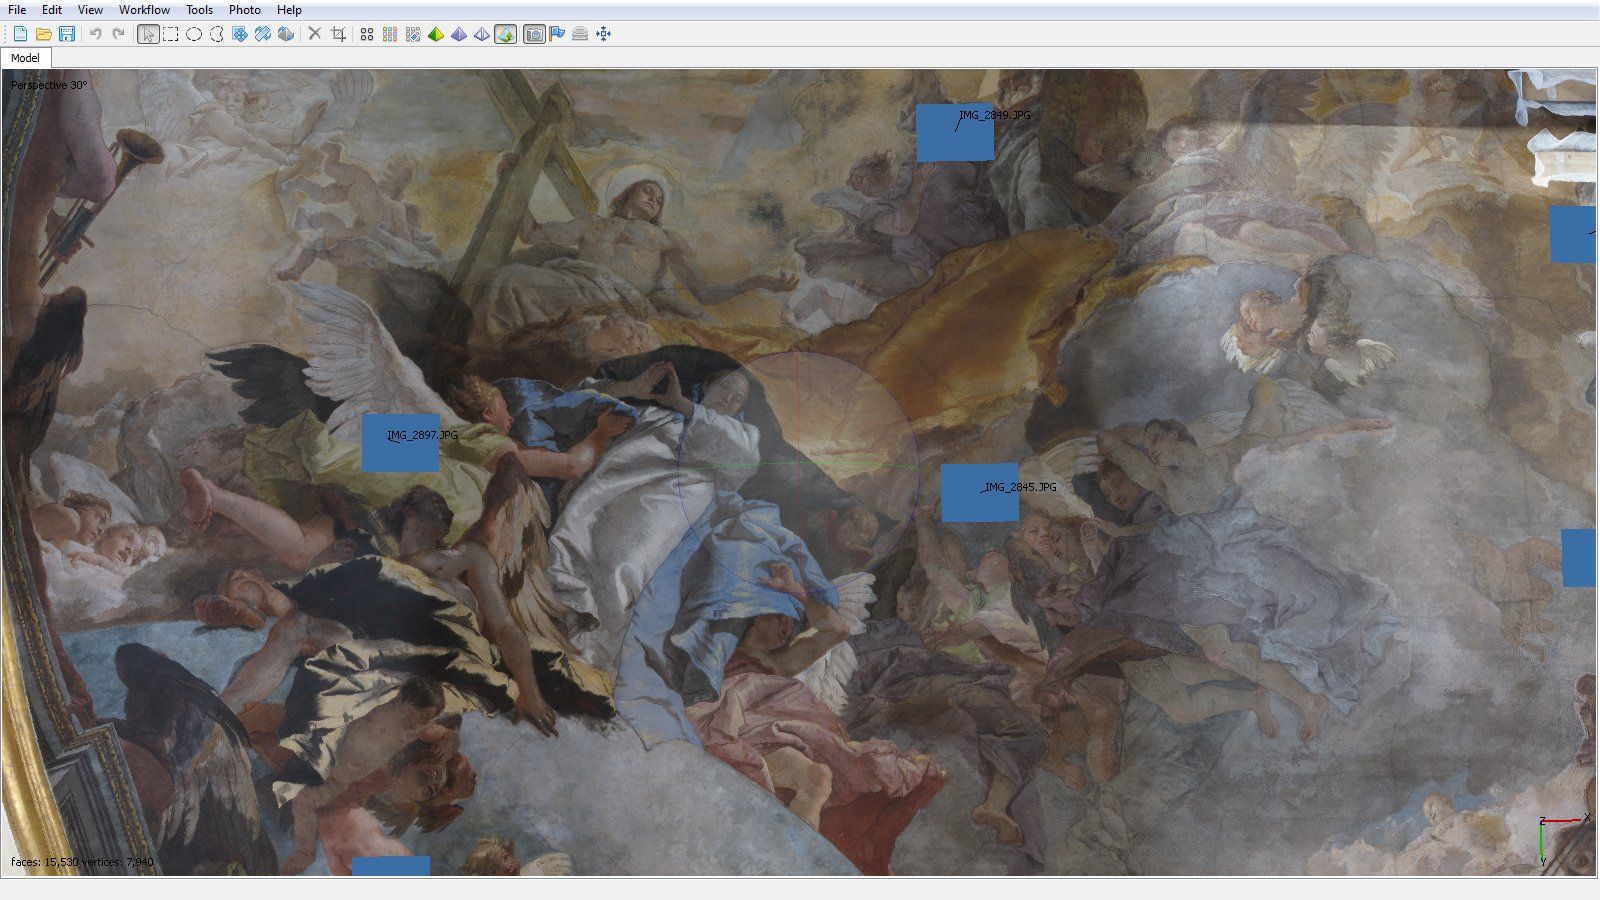Switch to Shaded model view

point(438,34)
